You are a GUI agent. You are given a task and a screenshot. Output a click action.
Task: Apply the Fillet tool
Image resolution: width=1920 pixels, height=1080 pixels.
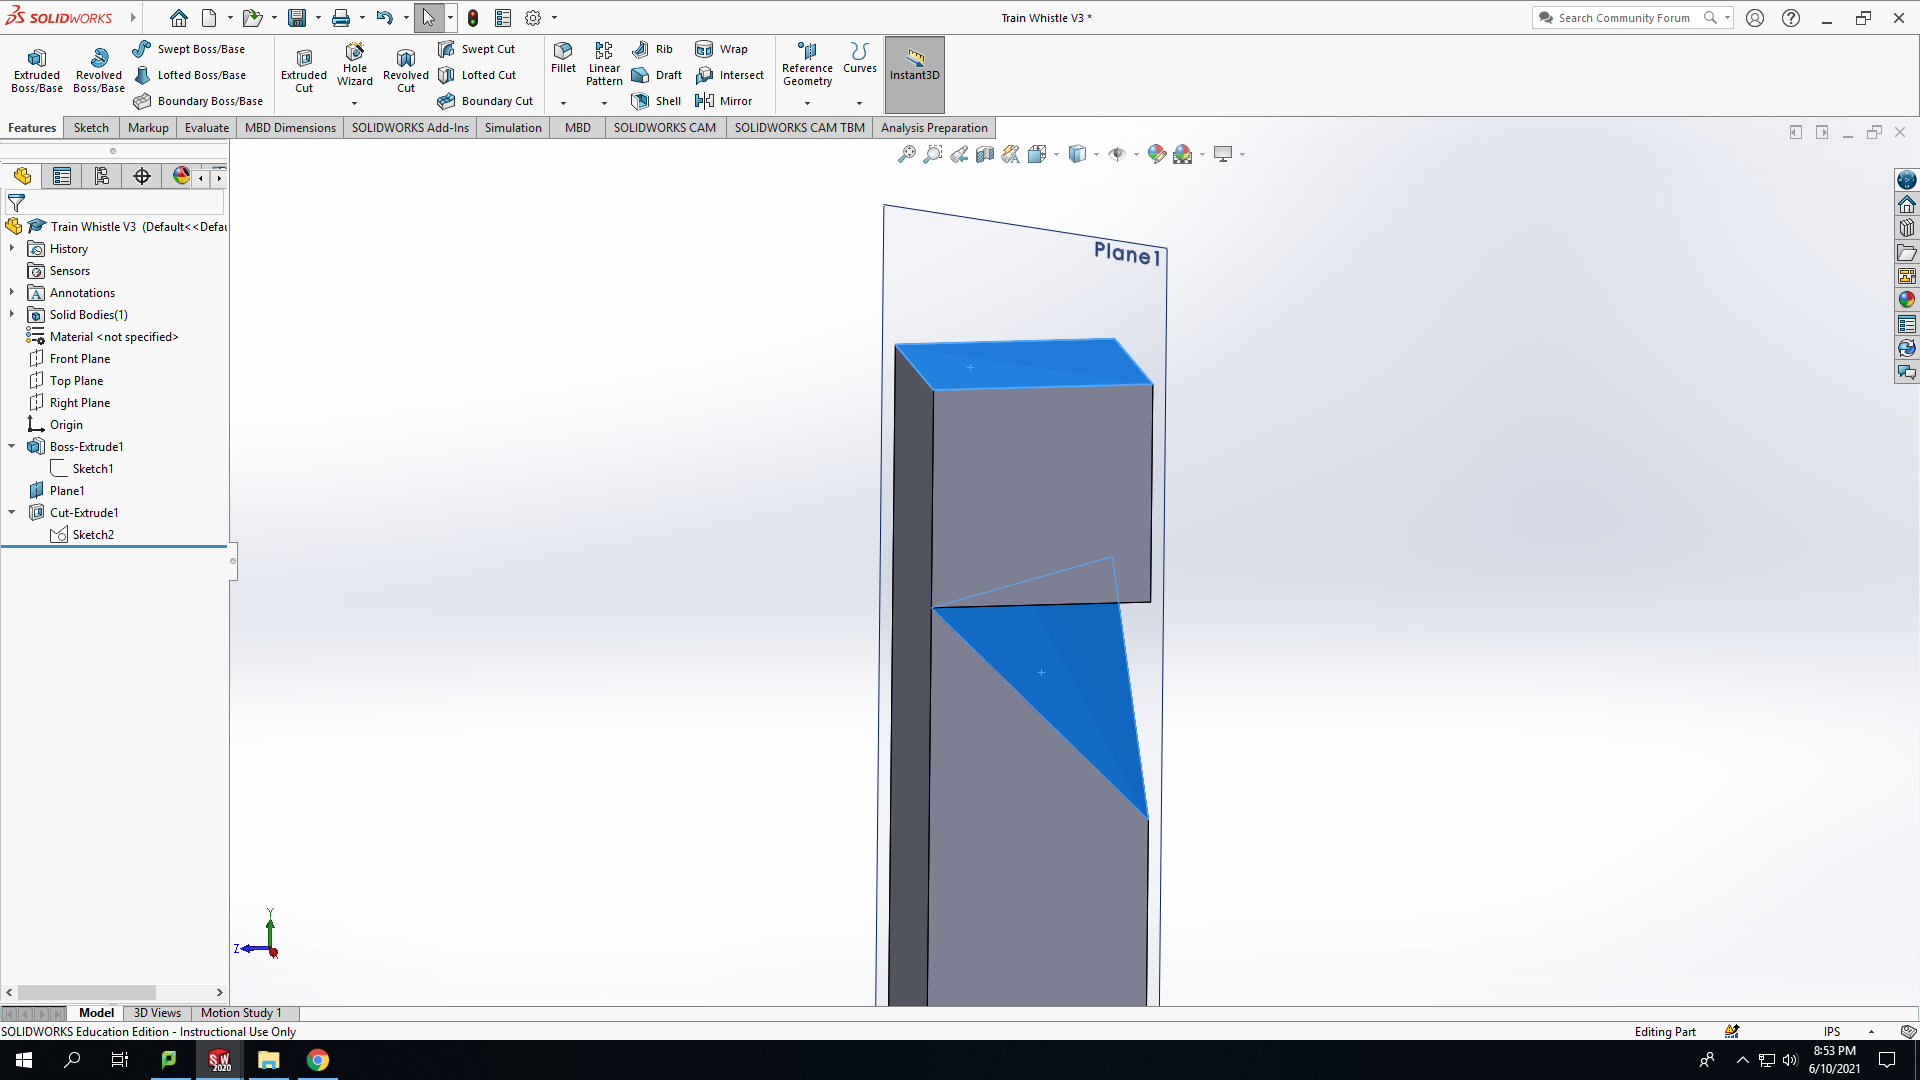[563, 57]
